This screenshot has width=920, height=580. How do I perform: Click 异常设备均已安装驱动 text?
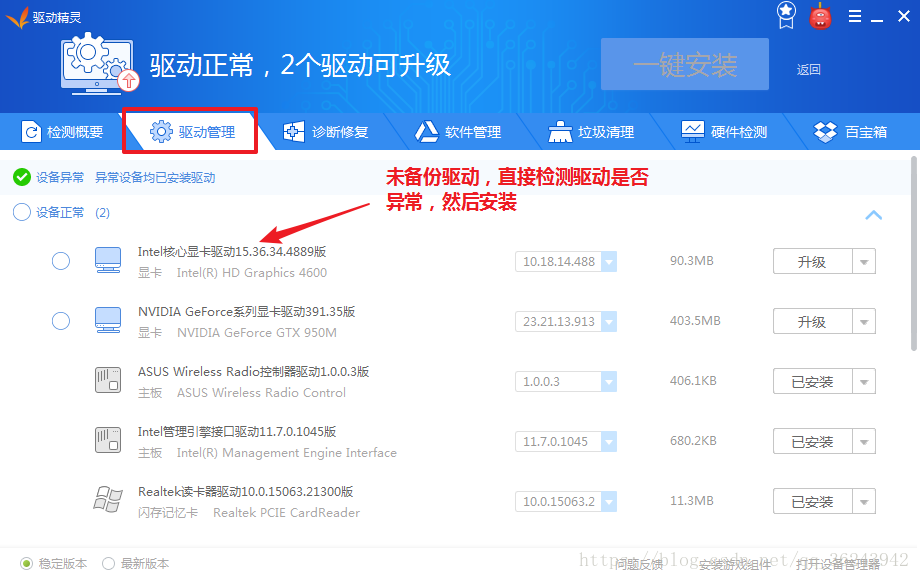pos(155,178)
